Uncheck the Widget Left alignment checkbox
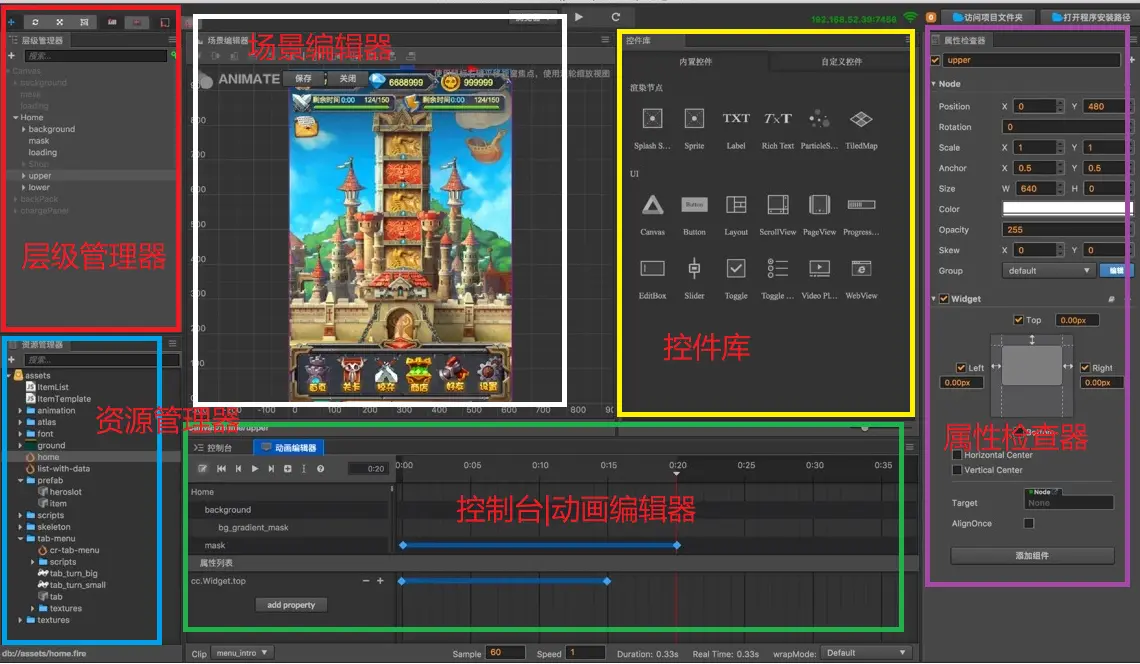 click(x=961, y=368)
